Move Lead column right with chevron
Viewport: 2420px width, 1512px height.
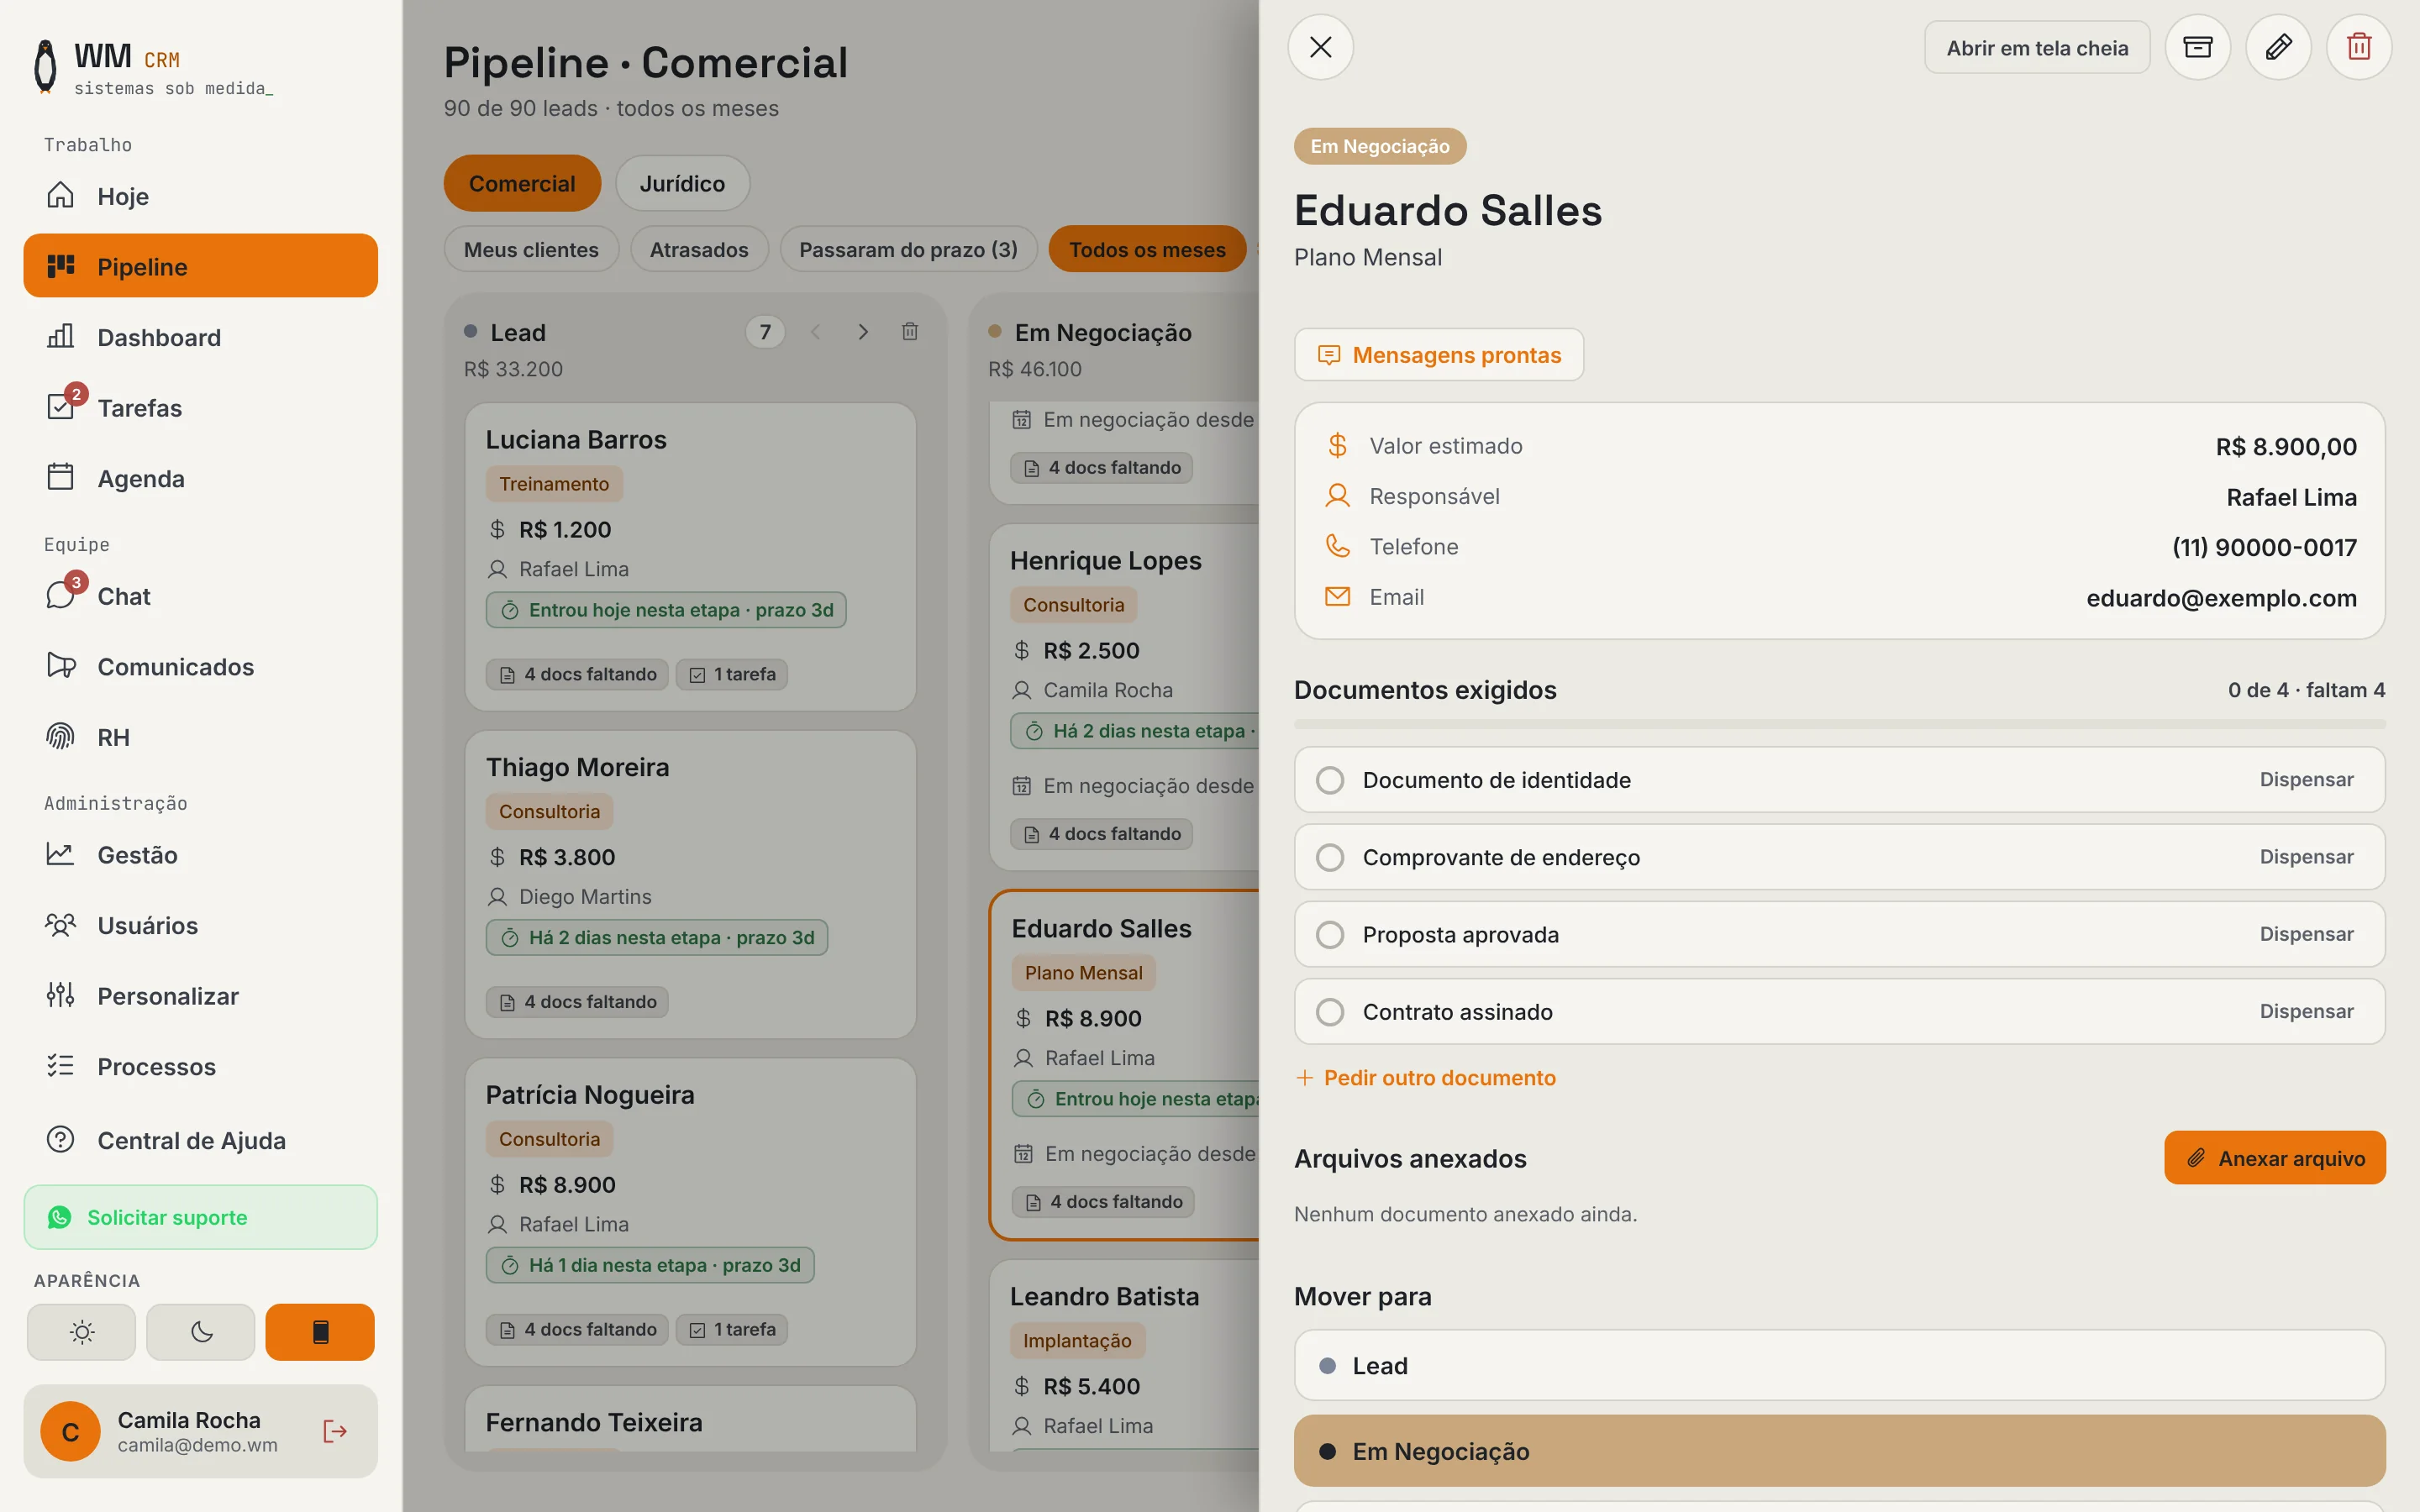(863, 332)
